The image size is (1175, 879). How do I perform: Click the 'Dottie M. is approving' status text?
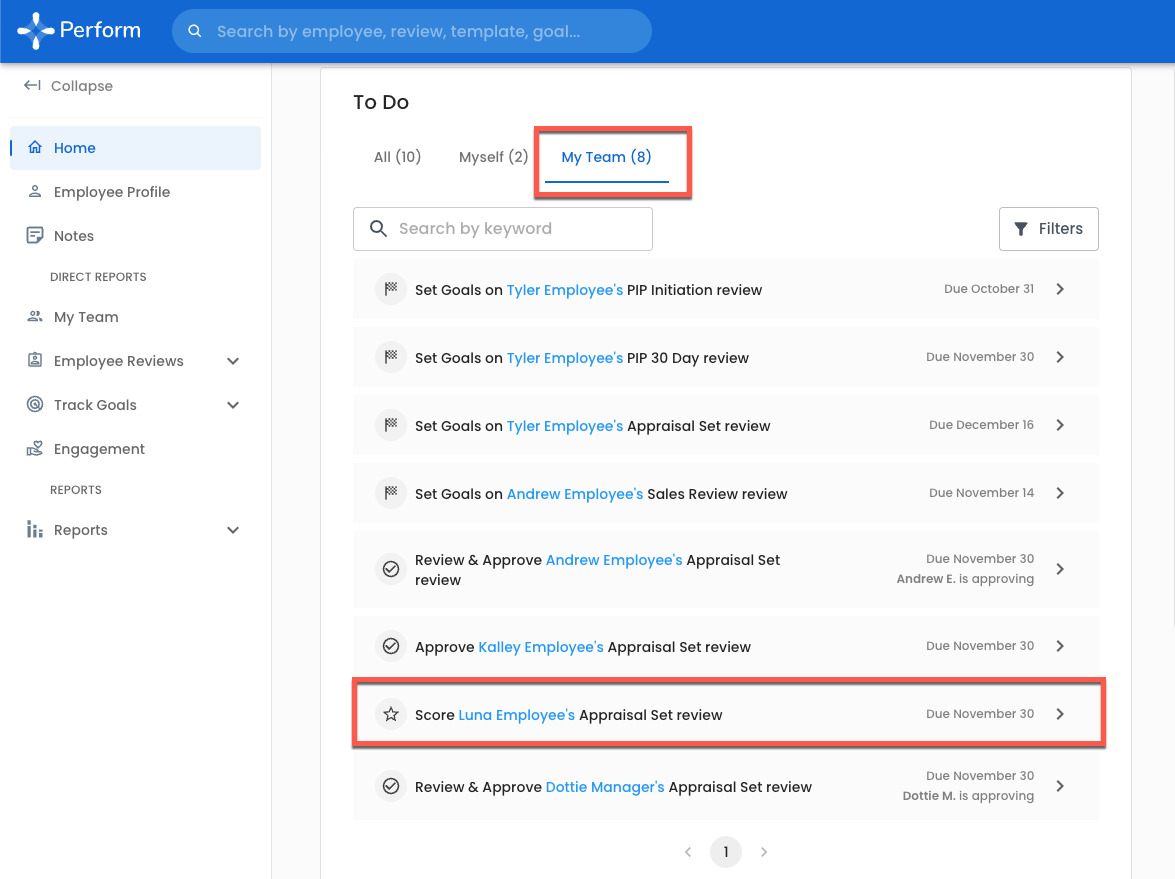(967, 795)
